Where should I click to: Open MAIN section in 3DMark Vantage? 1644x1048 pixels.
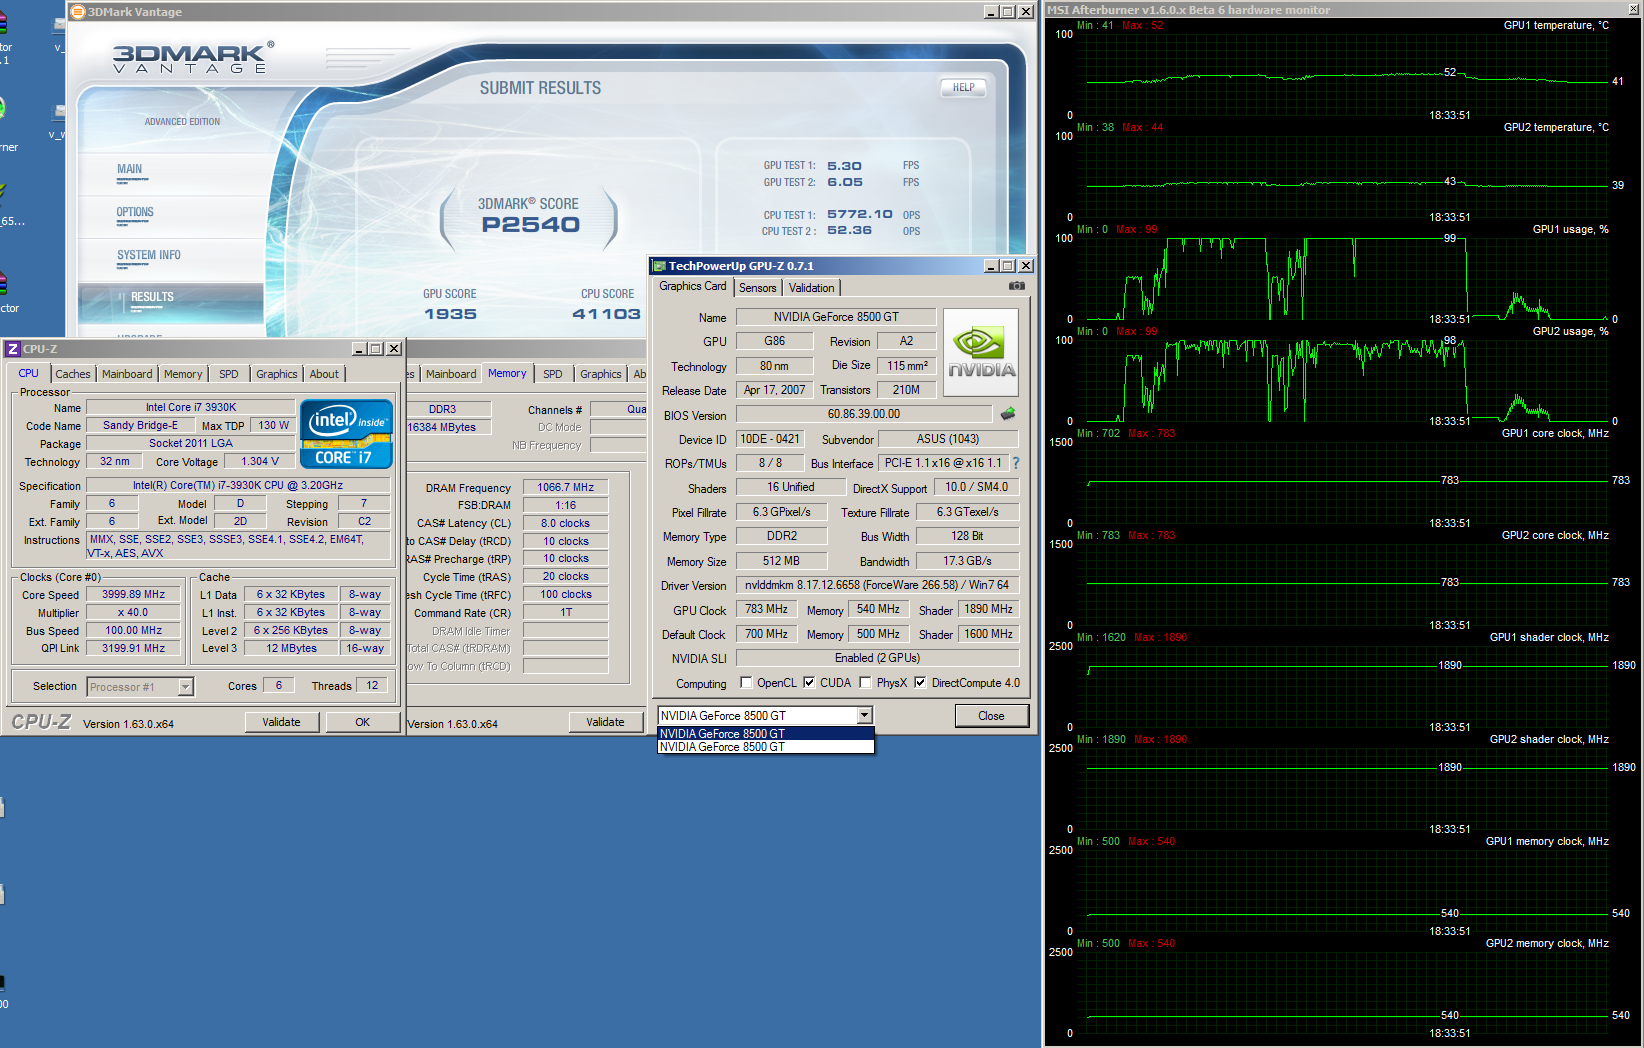130,170
